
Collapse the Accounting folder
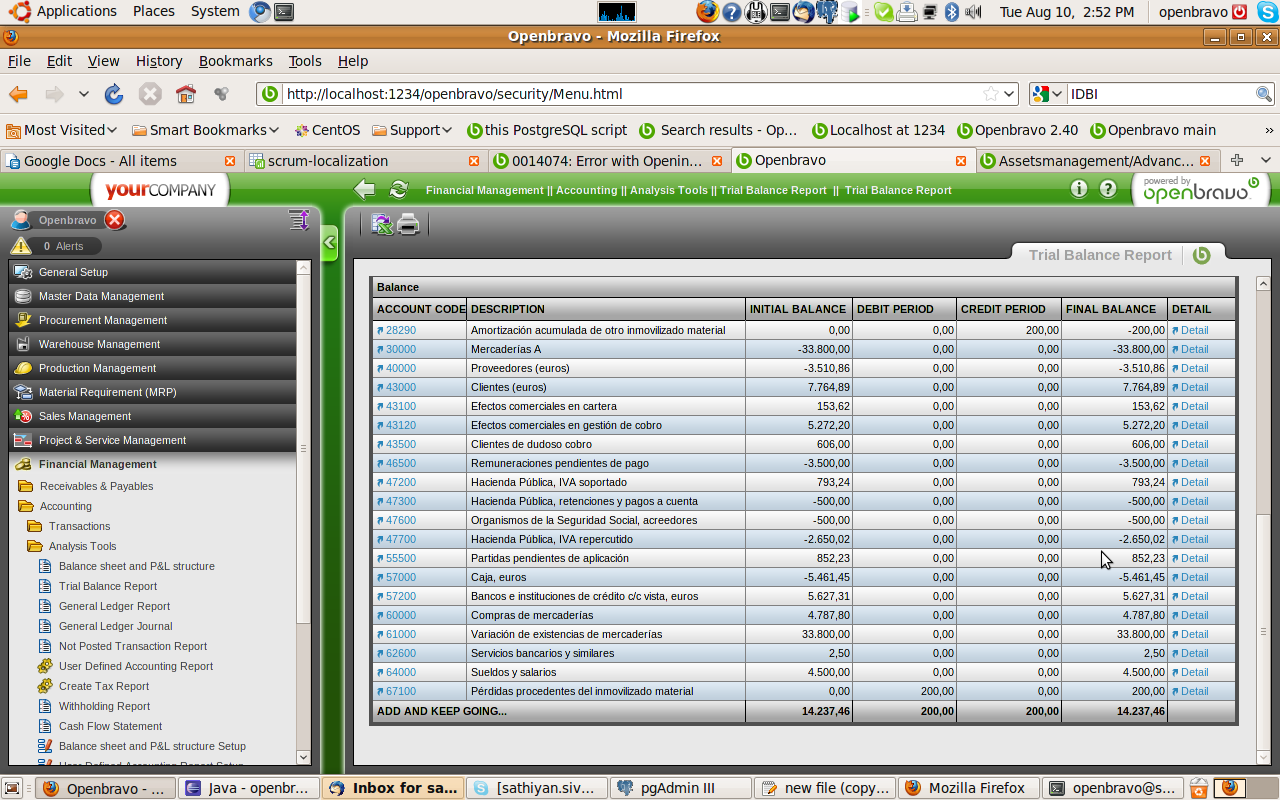[x=26, y=506]
